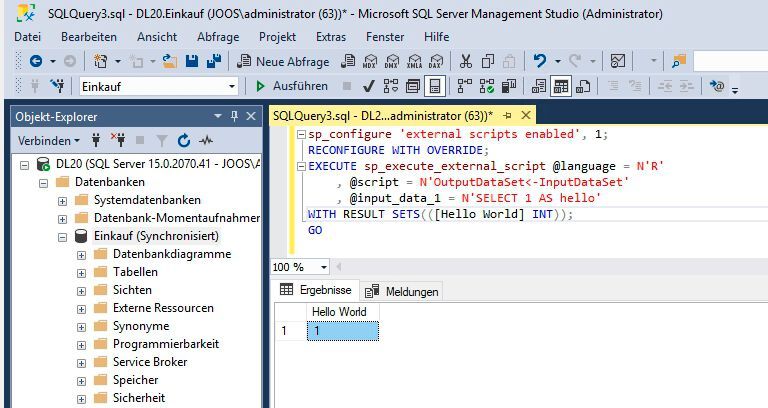Click the Save All double floppy disk icon
This screenshot has width=768, height=408.
click(x=214, y=61)
